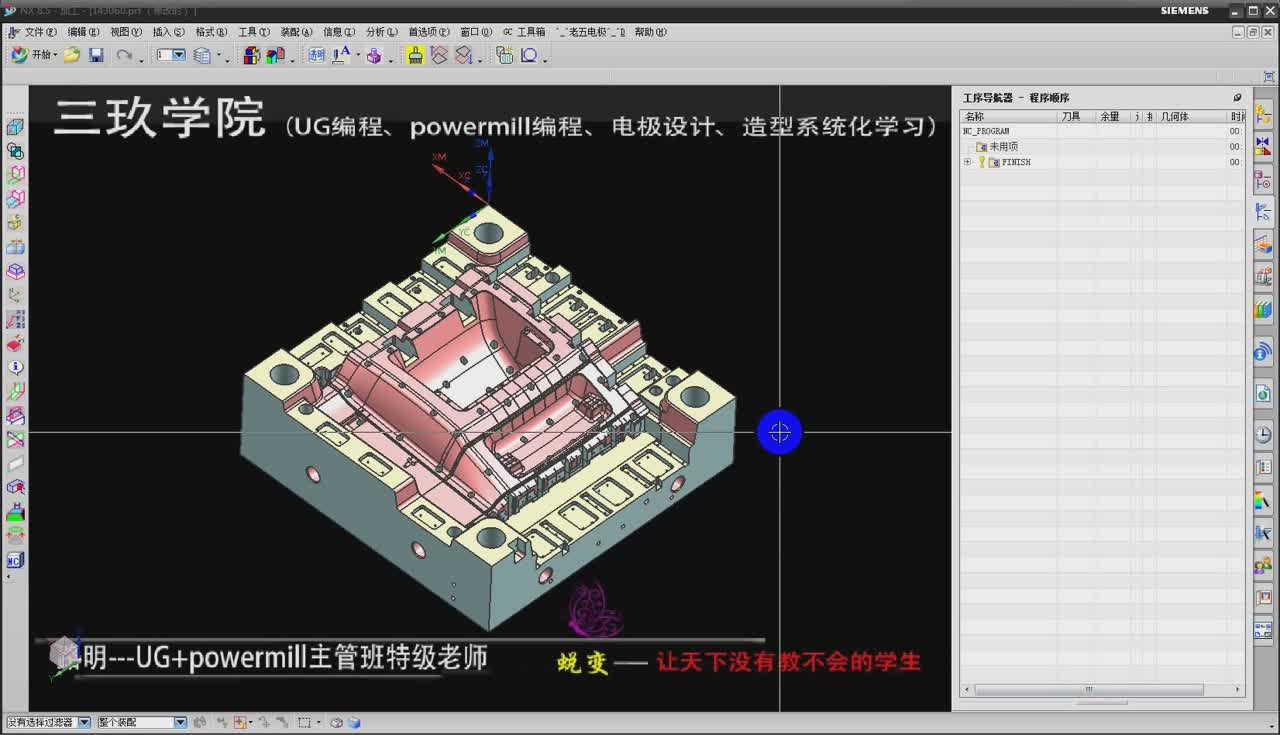
Task: Click the 刀具 (Tool) column header
Action: (x=1076, y=117)
